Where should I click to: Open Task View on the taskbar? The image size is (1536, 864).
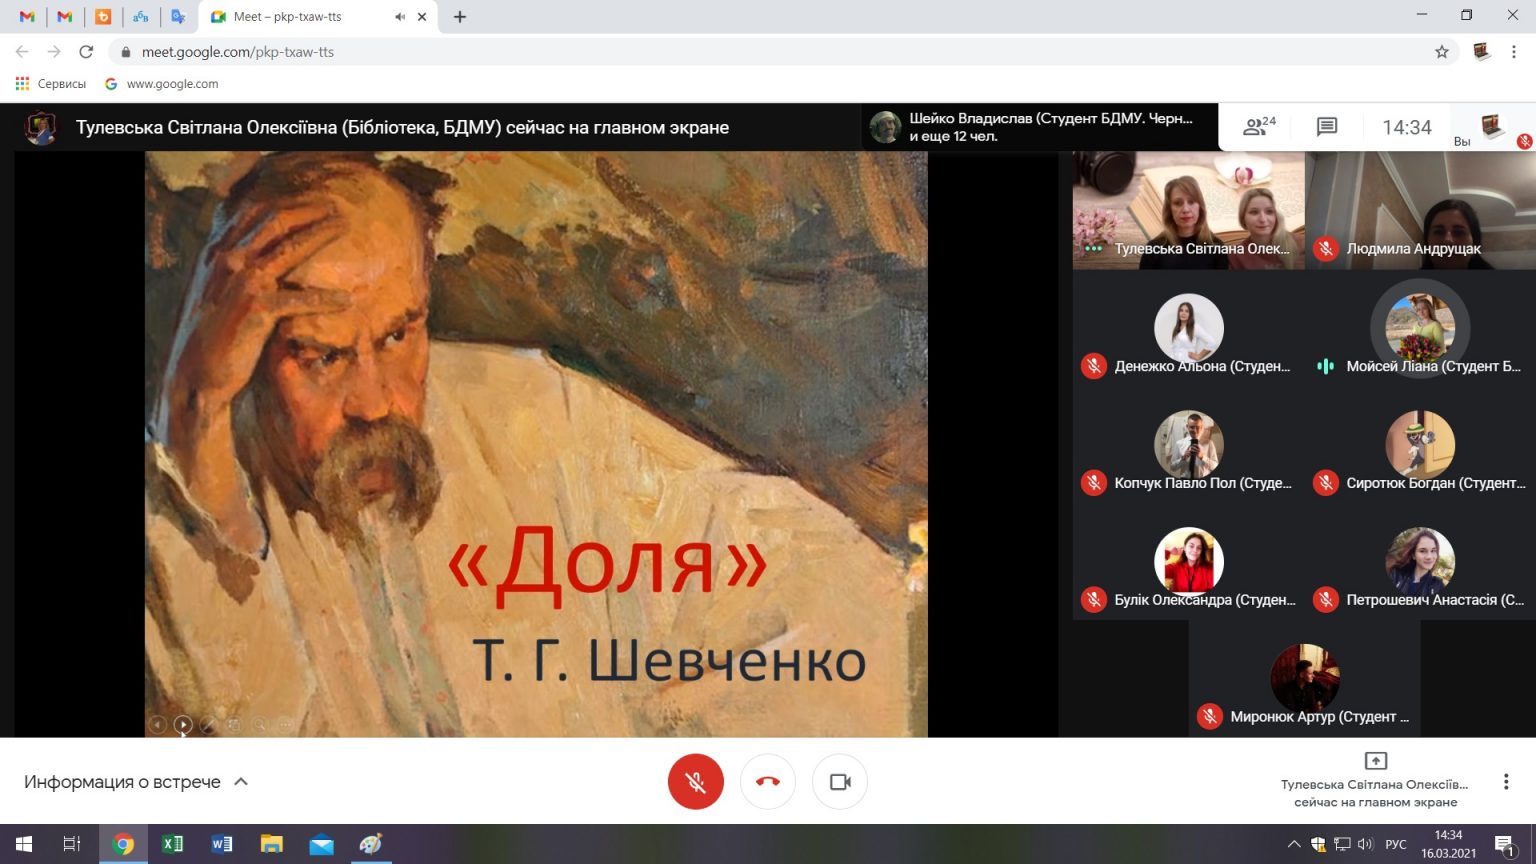click(72, 844)
